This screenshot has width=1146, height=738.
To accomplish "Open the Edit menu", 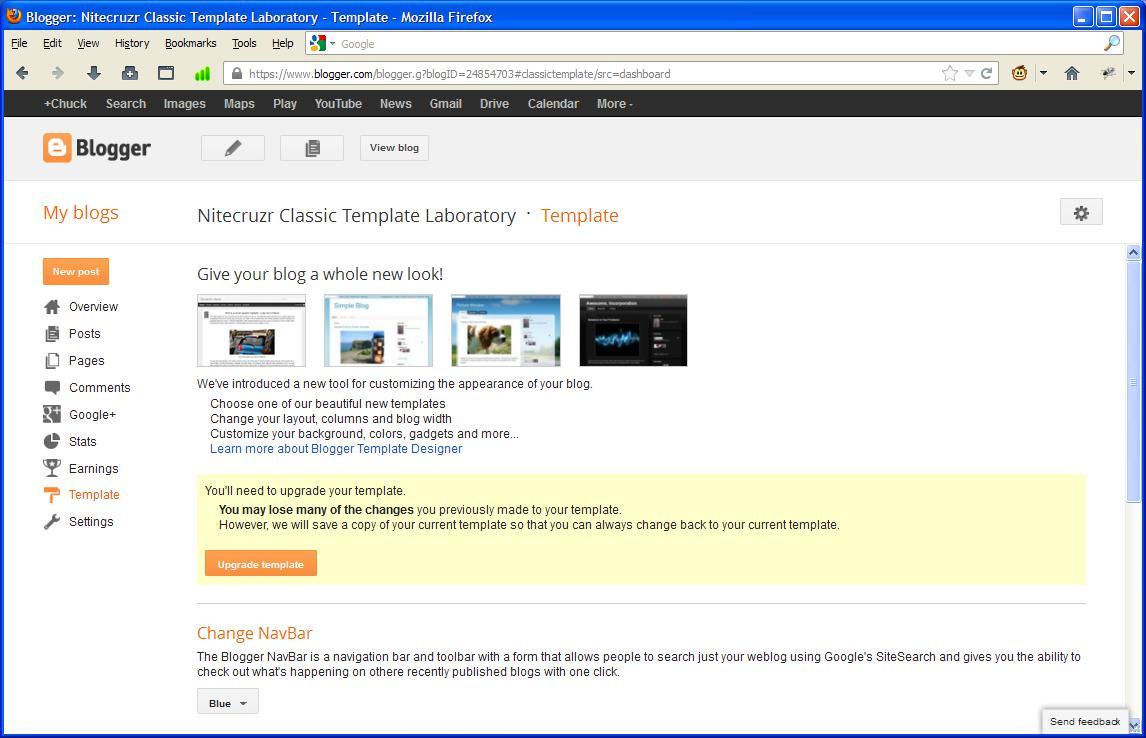I will [52, 43].
